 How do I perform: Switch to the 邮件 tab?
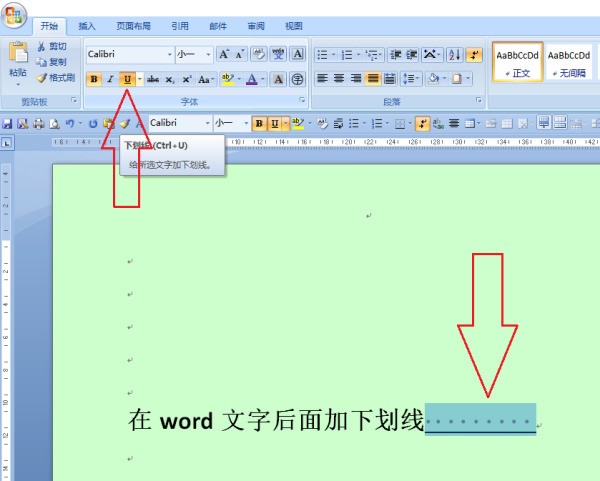(x=218, y=26)
